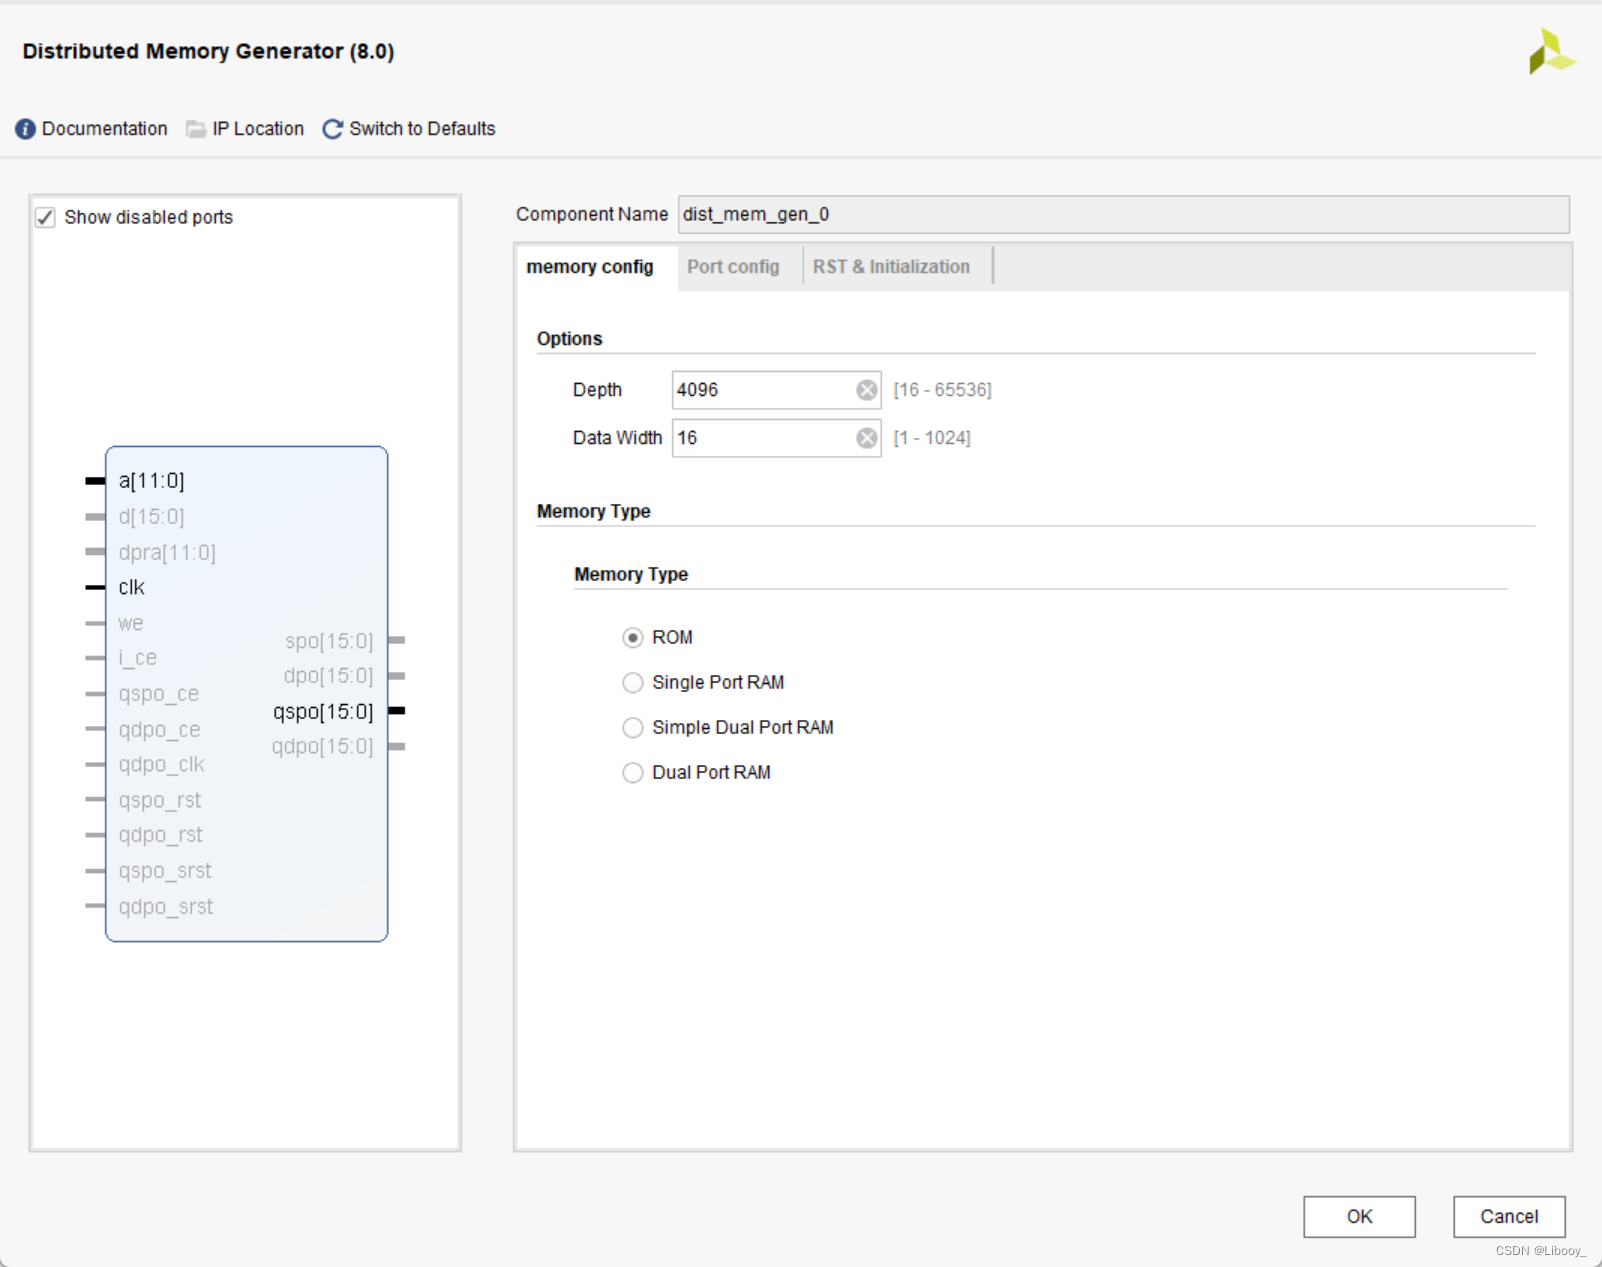
Task: Click the qdpo_srst port label
Action: coord(166,907)
